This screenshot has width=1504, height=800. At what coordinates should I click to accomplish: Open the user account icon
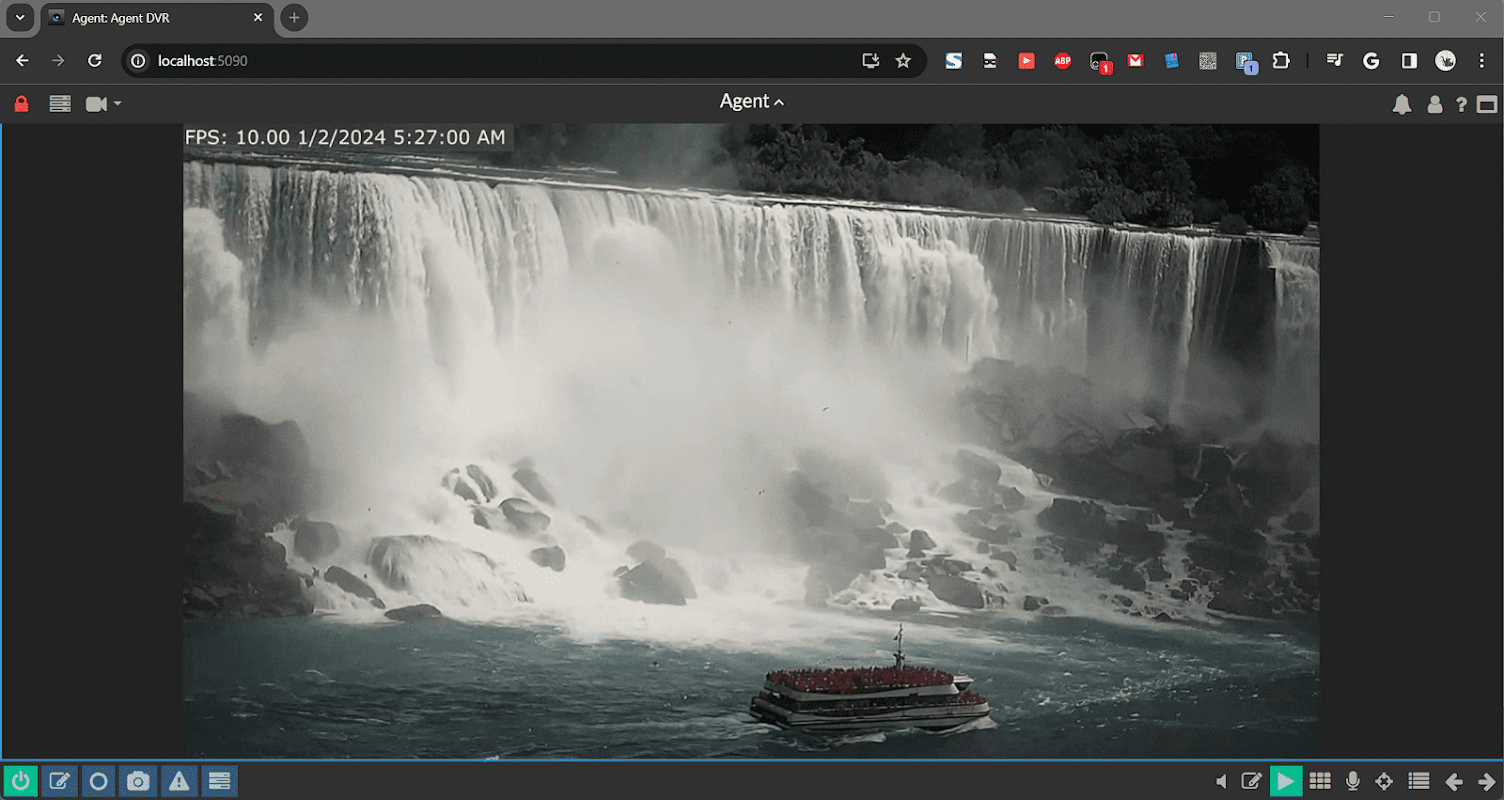point(1434,104)
